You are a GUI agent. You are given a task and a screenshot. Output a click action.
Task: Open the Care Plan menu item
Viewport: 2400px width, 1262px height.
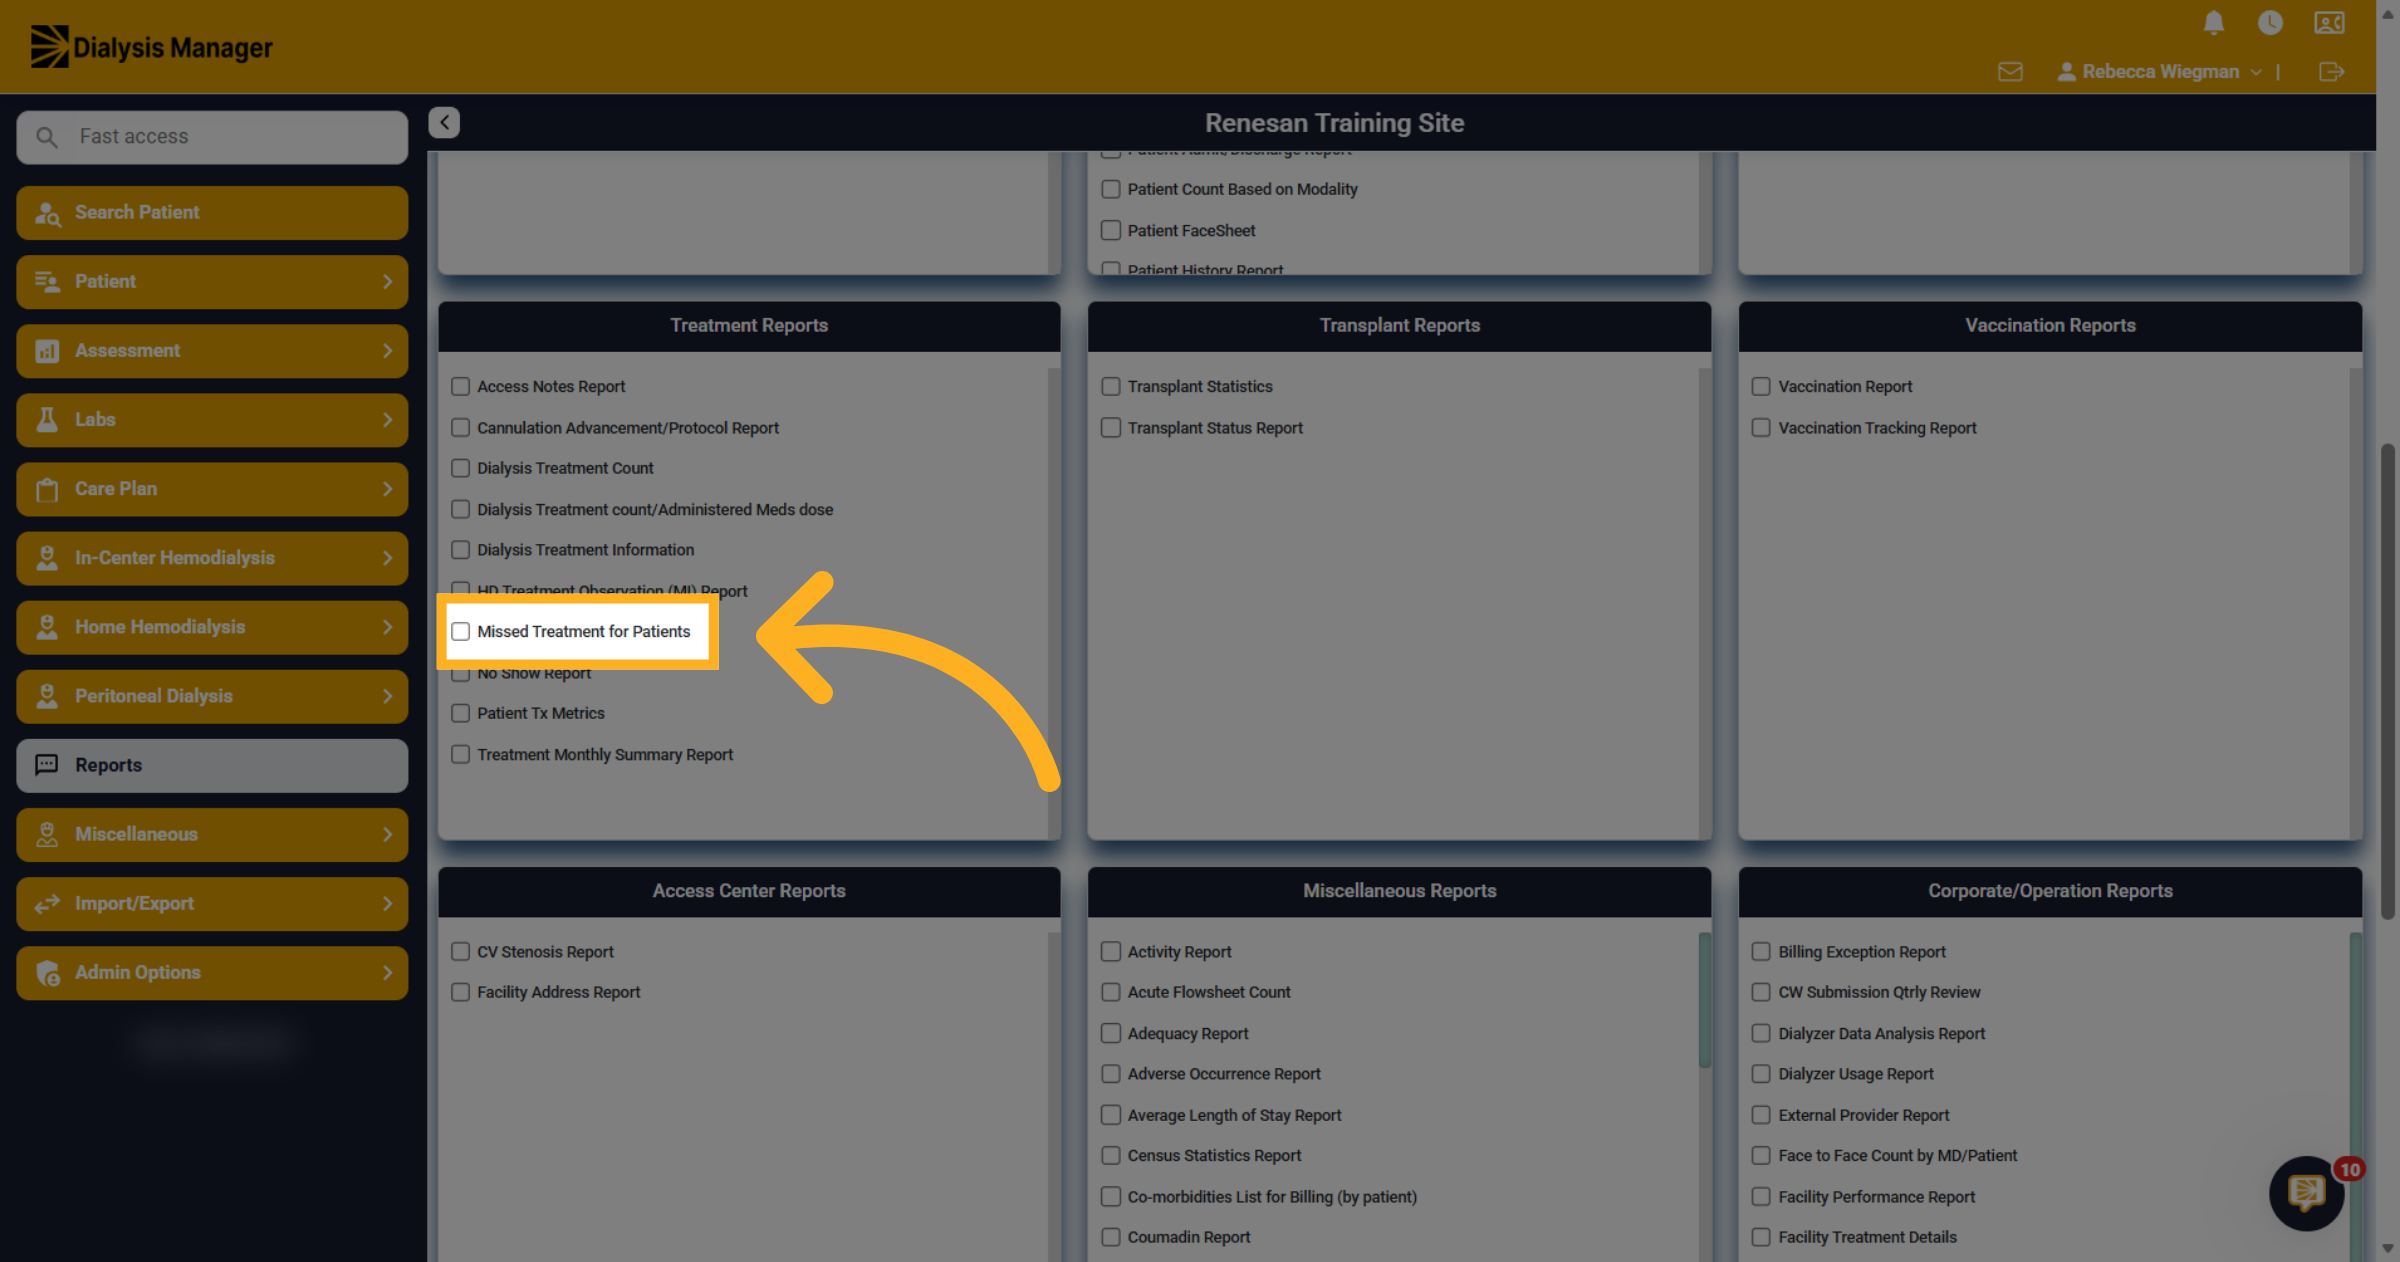pyautogui.click(x=212, y=489)
